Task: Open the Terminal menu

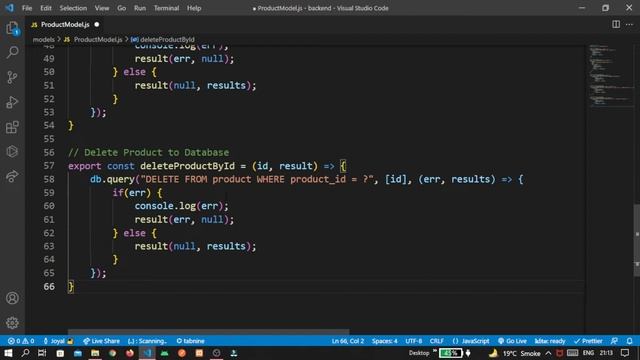Action: pyautogui.click(x=167, y=8)
